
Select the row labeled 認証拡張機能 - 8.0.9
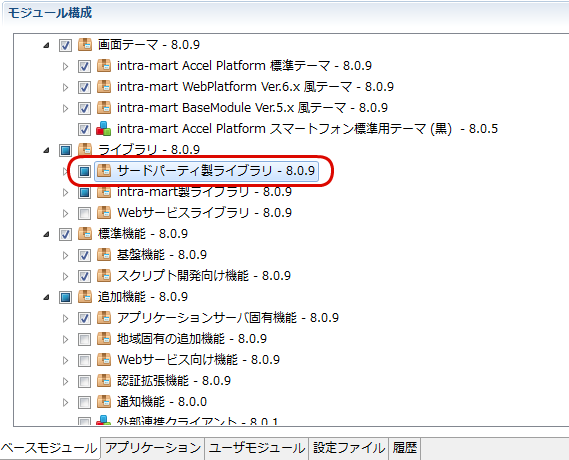pos(174,381)
